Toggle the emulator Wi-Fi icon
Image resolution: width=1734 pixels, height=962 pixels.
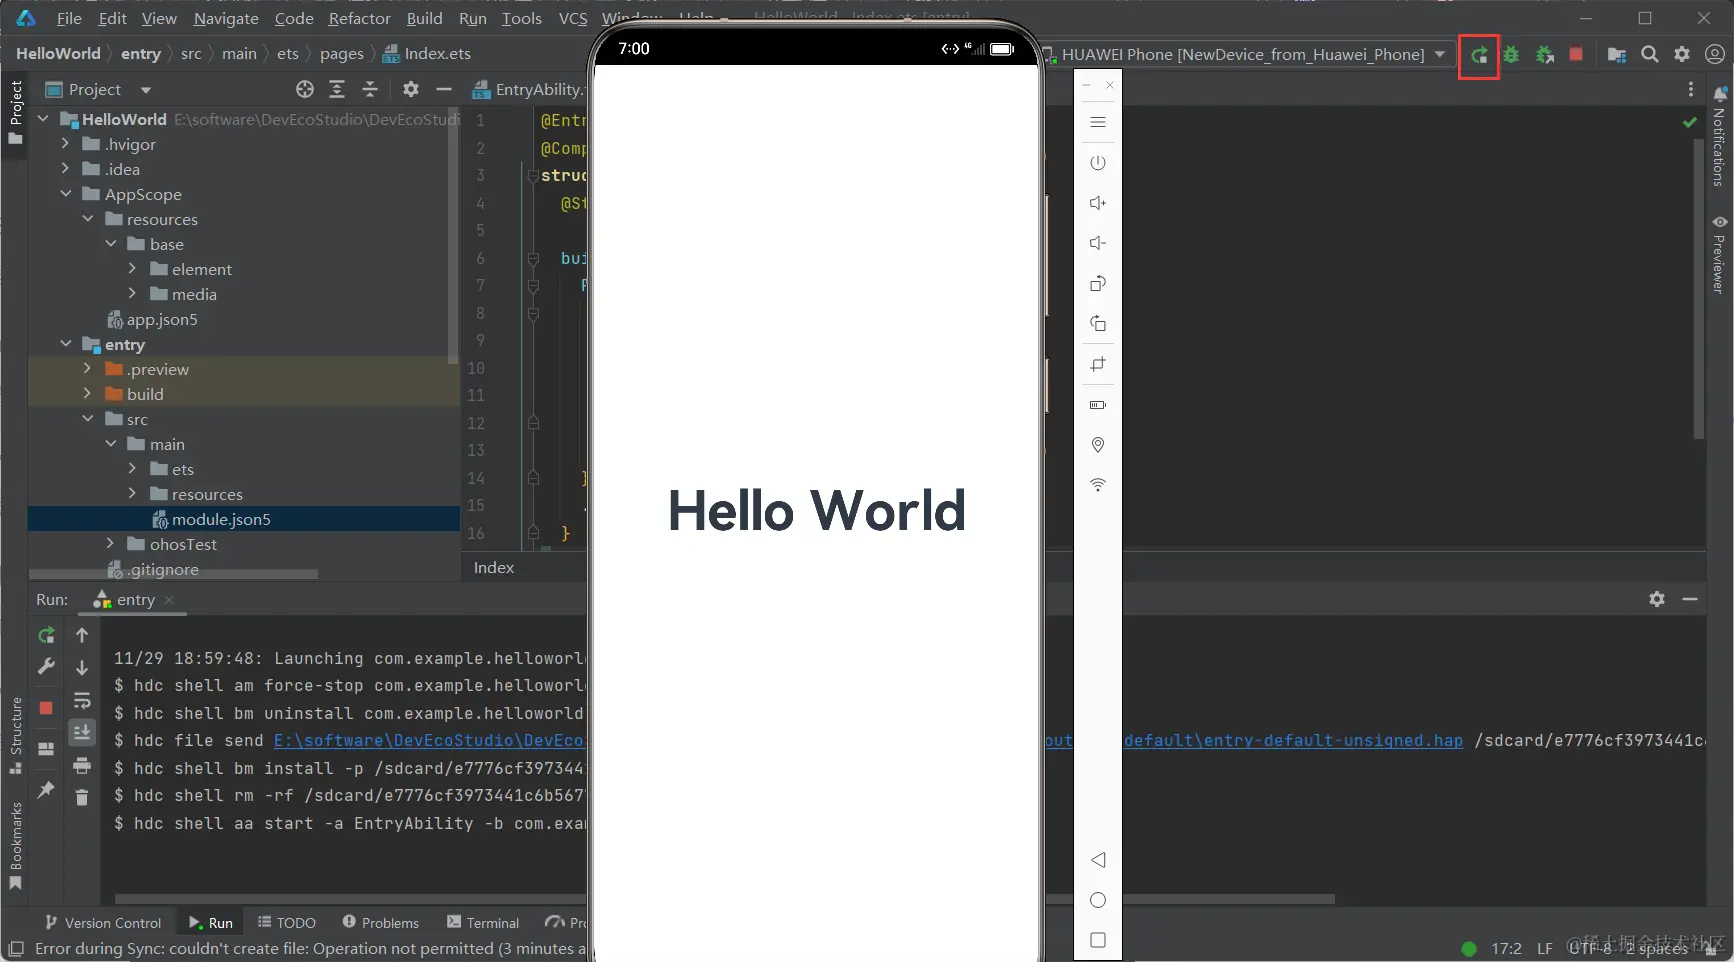(x=1097, y=485)
